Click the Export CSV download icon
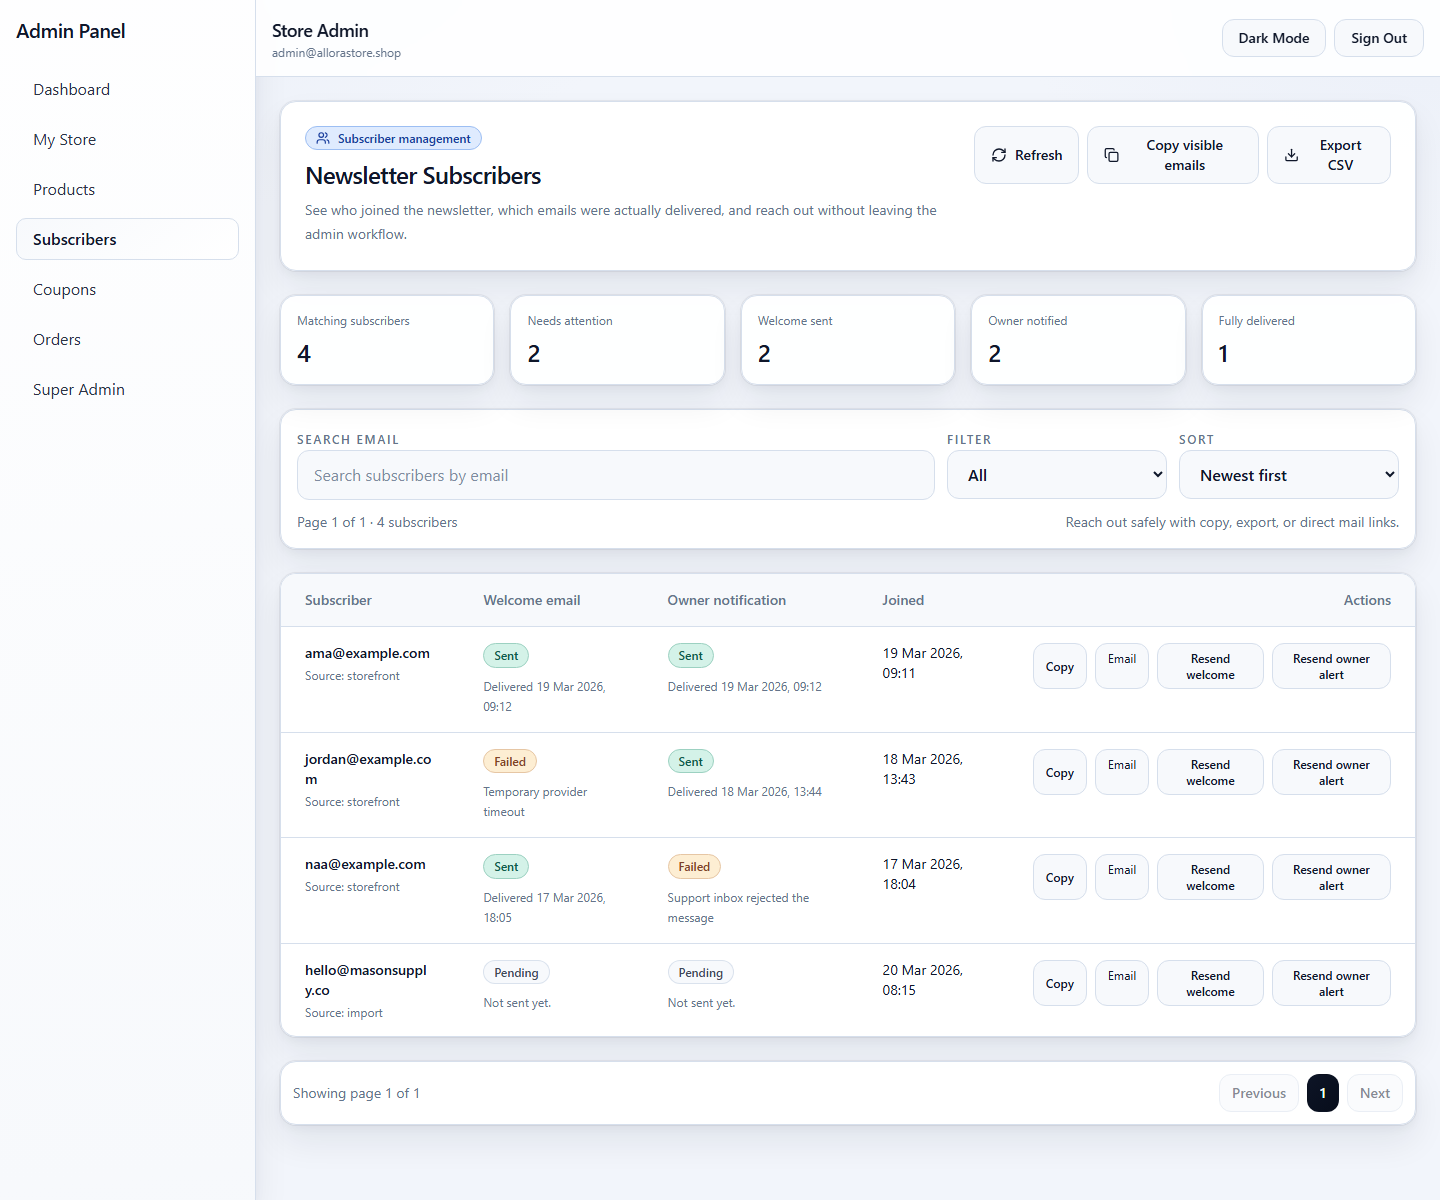 [1291, 155]
